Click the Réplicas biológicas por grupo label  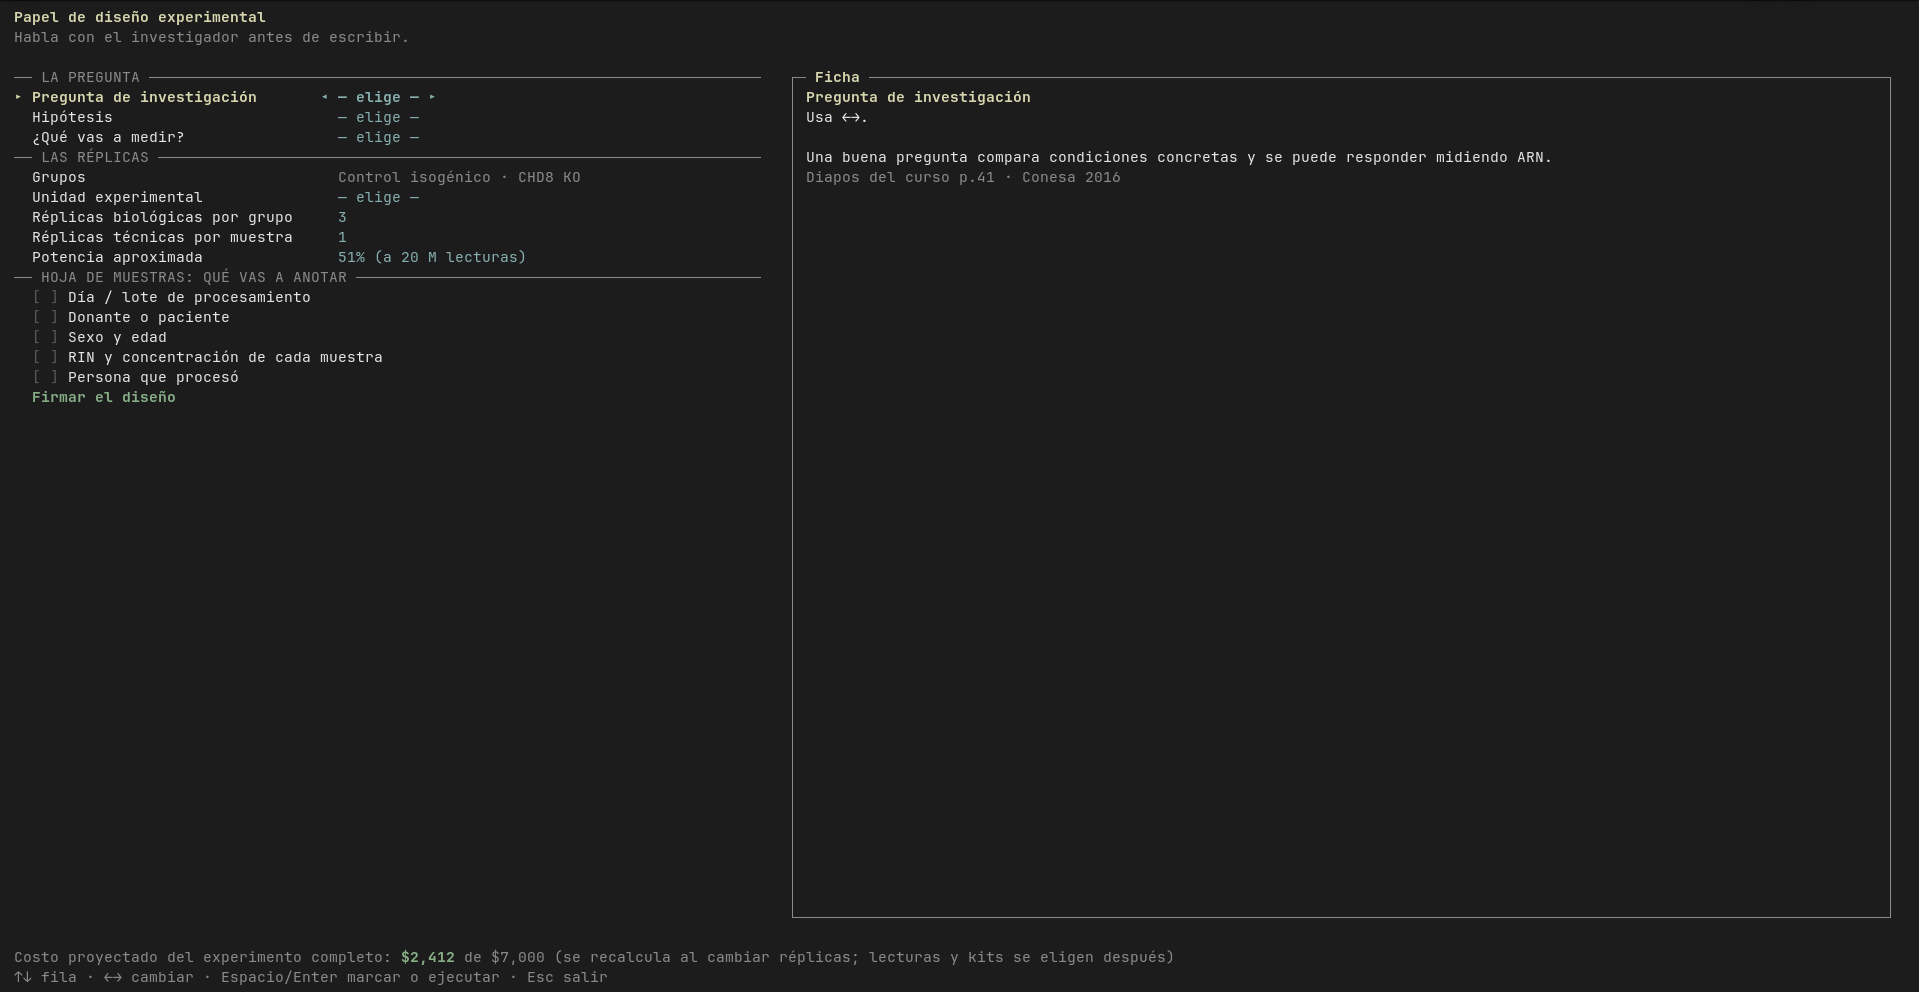162,217
